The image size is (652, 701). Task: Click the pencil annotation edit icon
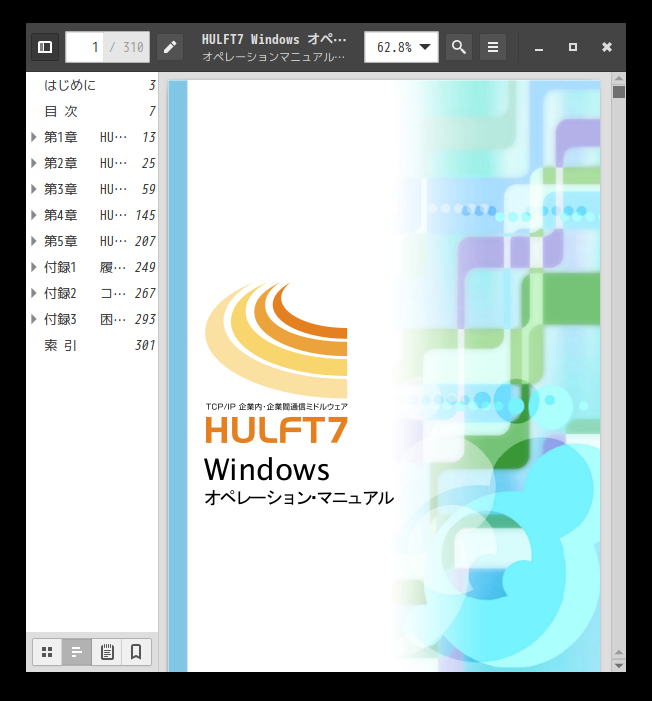tap(170, 47)
